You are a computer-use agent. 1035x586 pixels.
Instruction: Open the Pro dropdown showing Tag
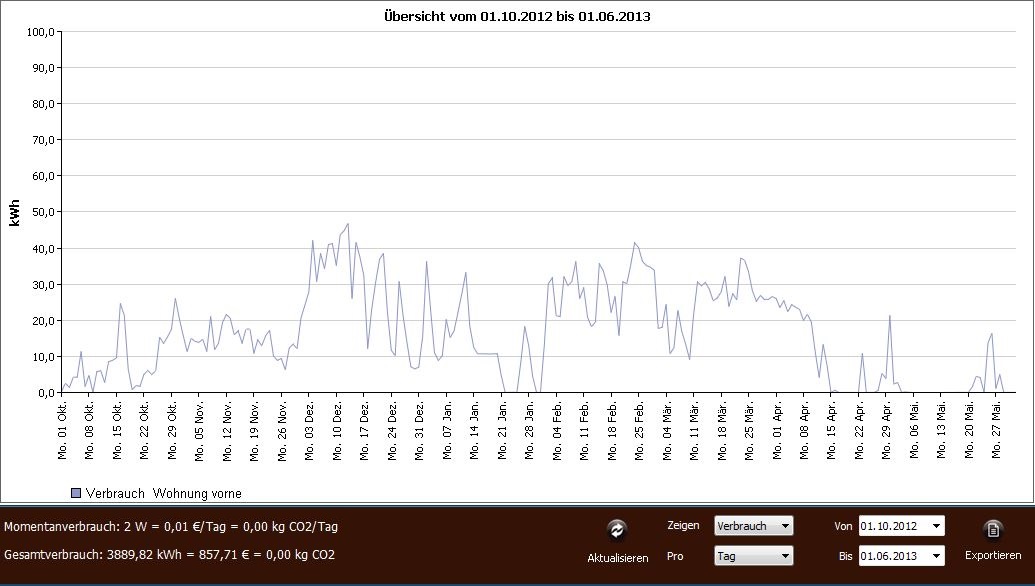753,555
